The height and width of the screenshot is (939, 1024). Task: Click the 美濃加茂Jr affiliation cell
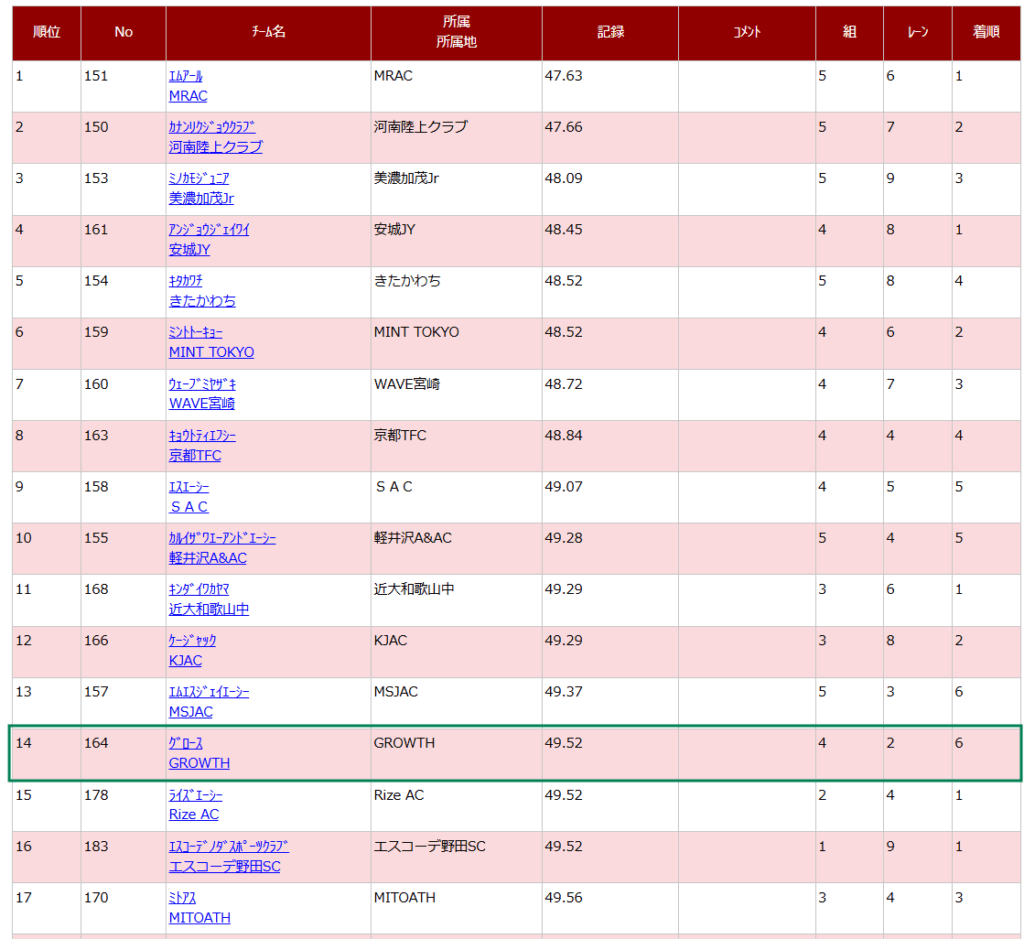tap(456, 189)
